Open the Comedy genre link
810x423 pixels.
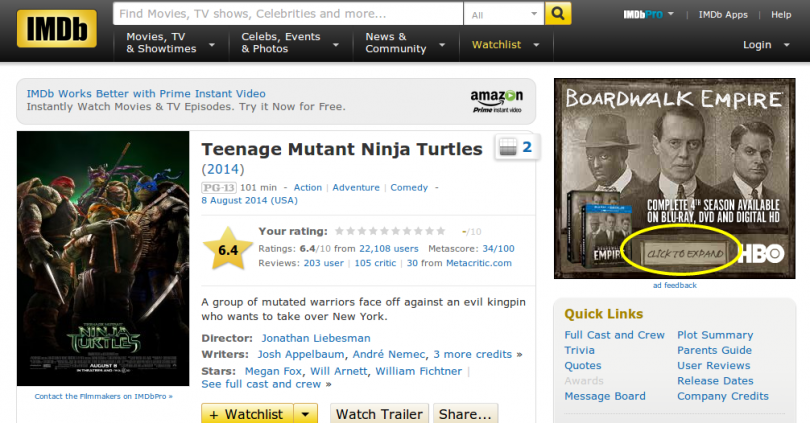tap(409, 187)
